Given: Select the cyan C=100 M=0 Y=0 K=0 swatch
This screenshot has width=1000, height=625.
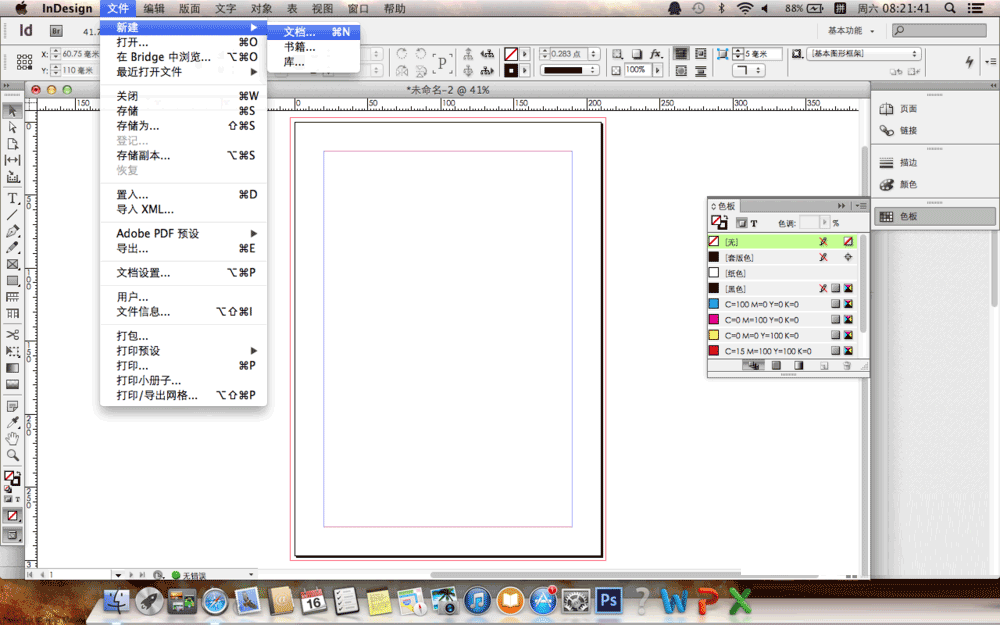Looking at the screenshot, I should point(761,304).
